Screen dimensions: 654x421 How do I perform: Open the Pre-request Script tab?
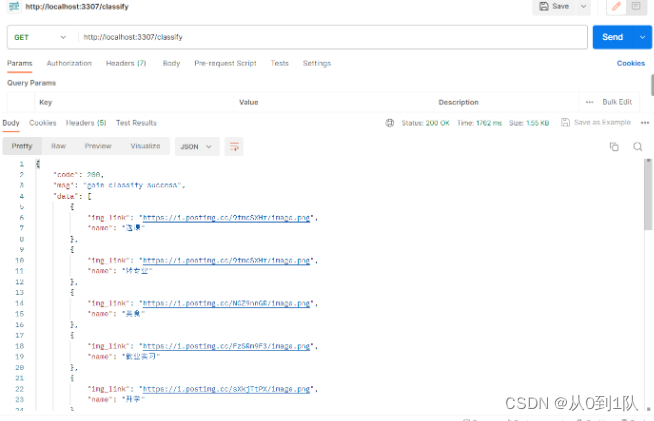tap(225, 63)
